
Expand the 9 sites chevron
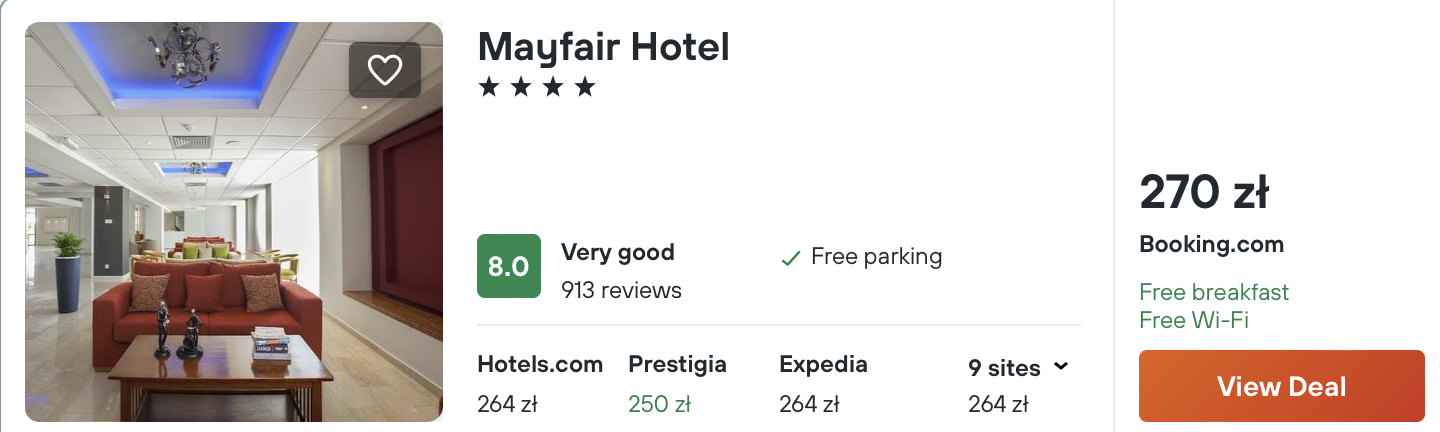coord(1061,366)
